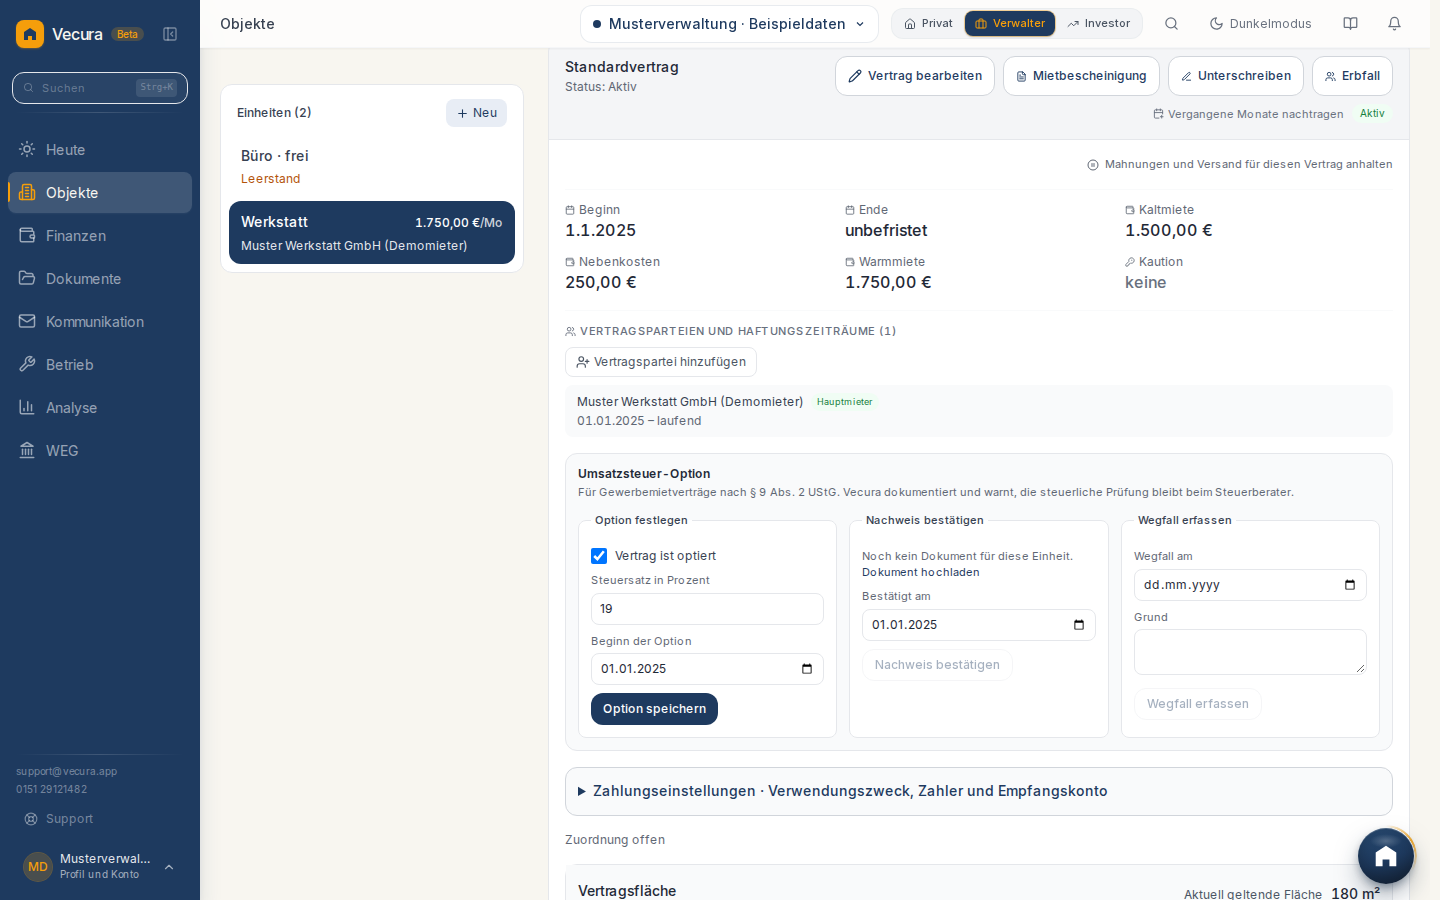Click support@vecura.app email
This screenshot has width=1440, height=900.
(x=67, y=772)
